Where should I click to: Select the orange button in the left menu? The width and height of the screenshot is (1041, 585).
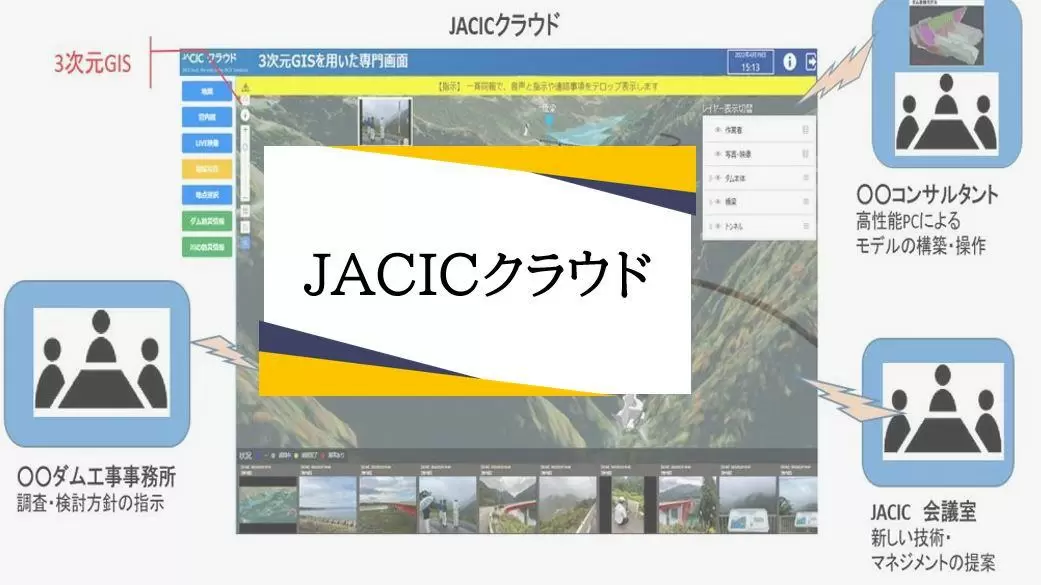click(207, 169)
